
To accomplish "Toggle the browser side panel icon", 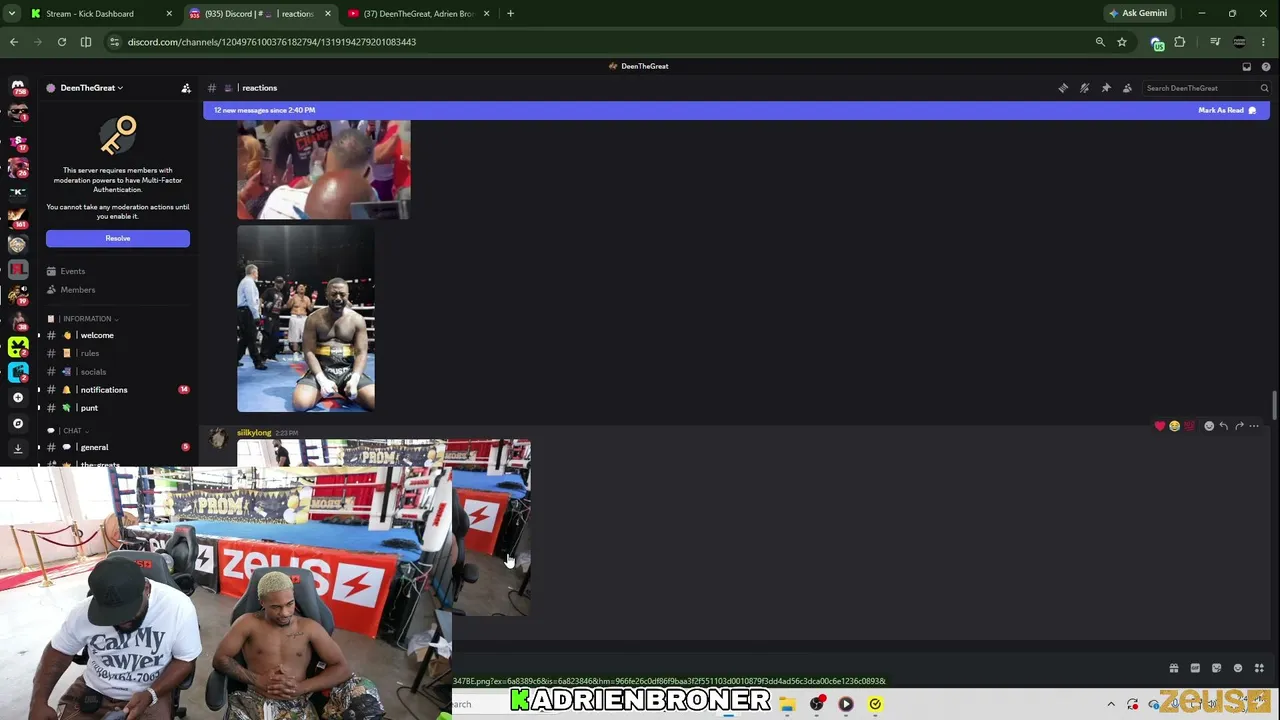I will [86, 42].
